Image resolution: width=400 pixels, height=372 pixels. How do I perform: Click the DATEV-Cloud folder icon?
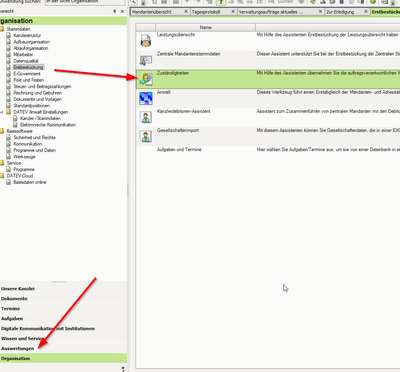[x=2, y=176]
